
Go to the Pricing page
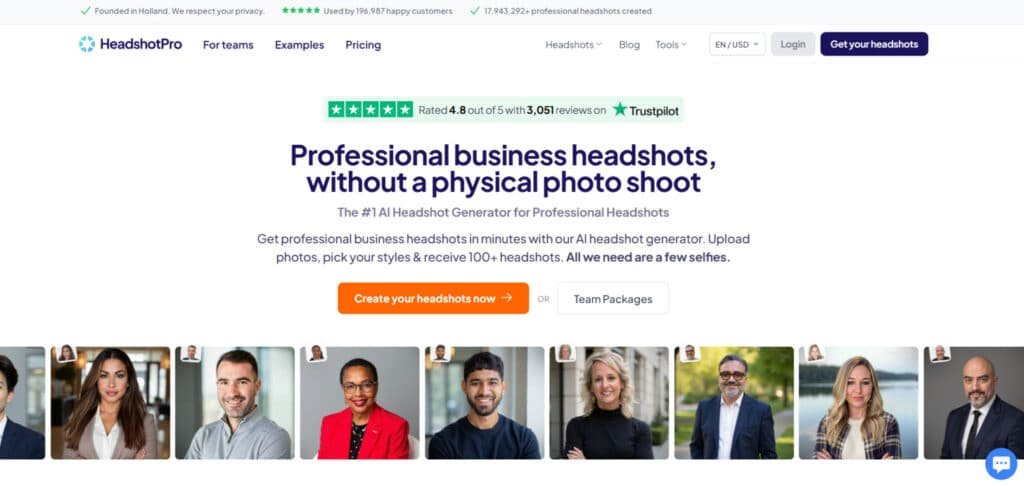point(363,44)
